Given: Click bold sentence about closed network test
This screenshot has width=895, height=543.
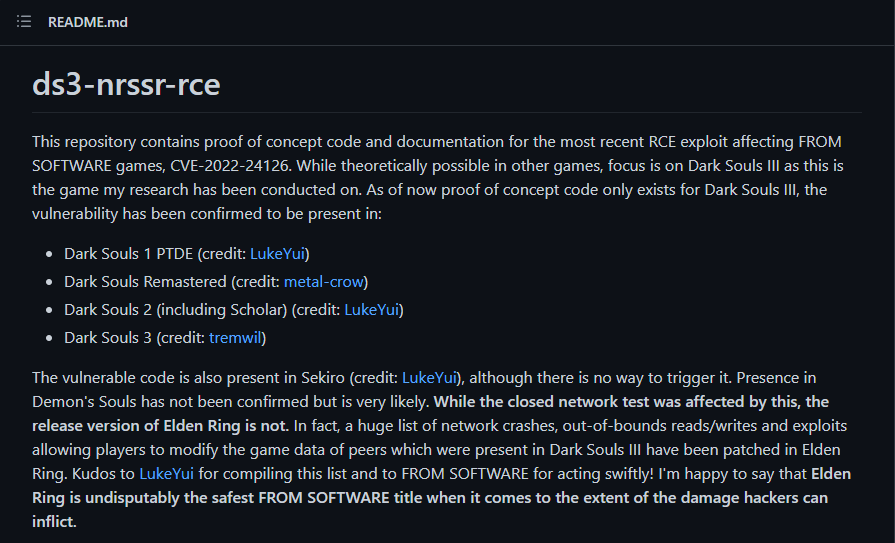Looking at the screenshot, I should (430, 413).
